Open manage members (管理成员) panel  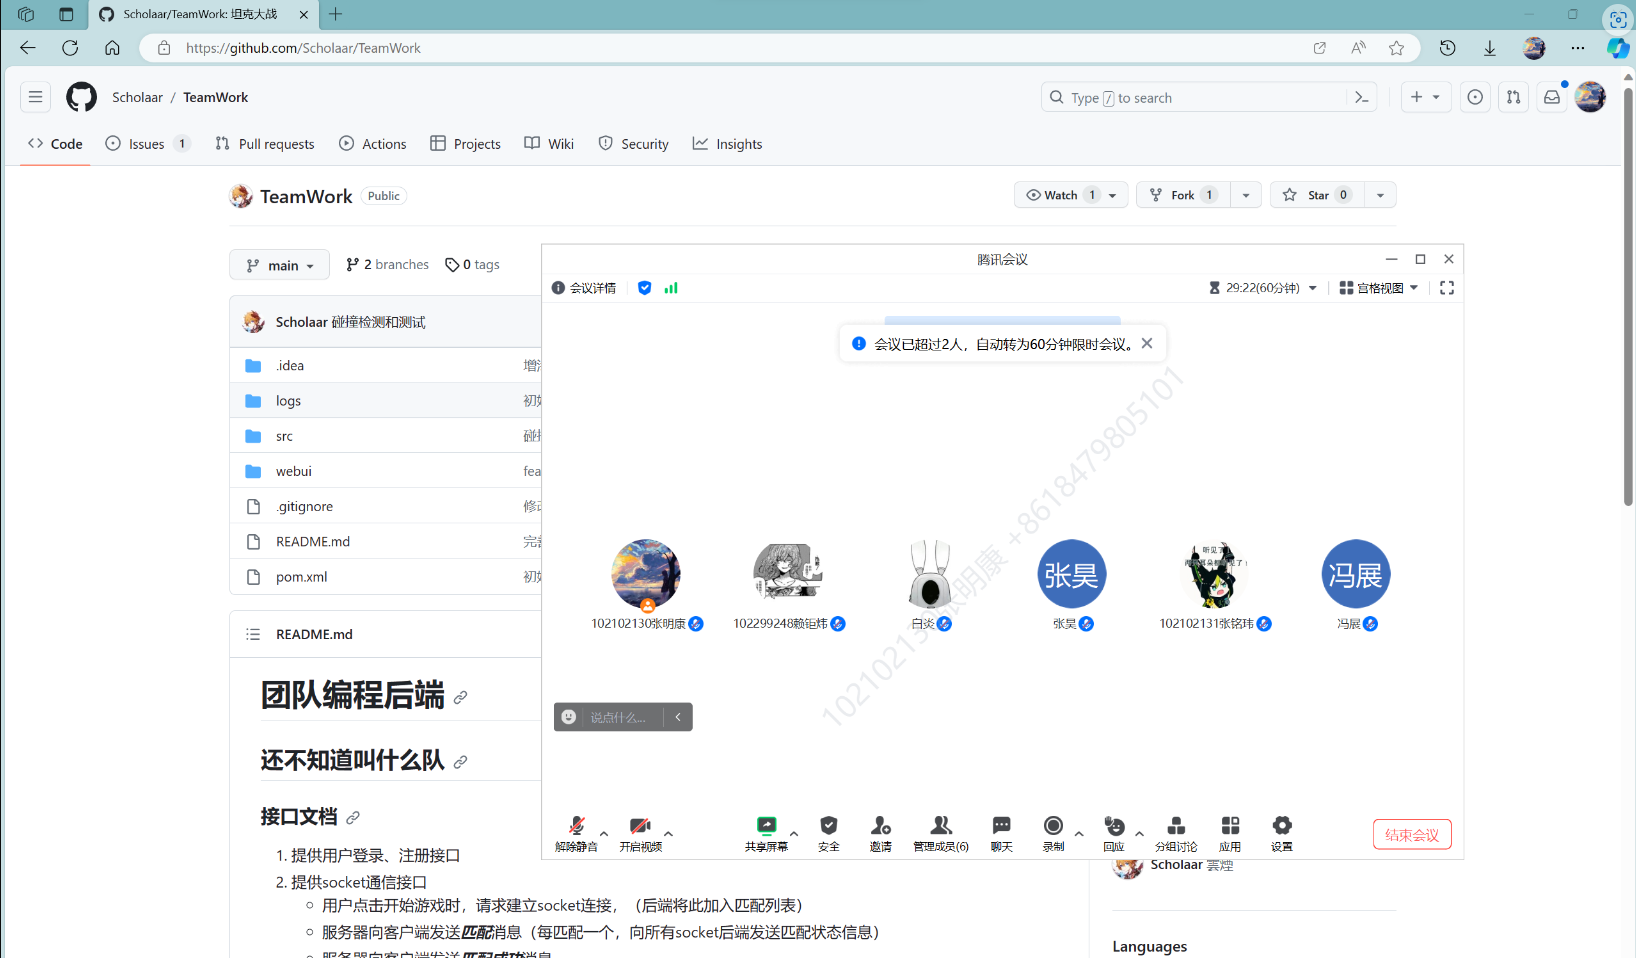click(941, 833)
